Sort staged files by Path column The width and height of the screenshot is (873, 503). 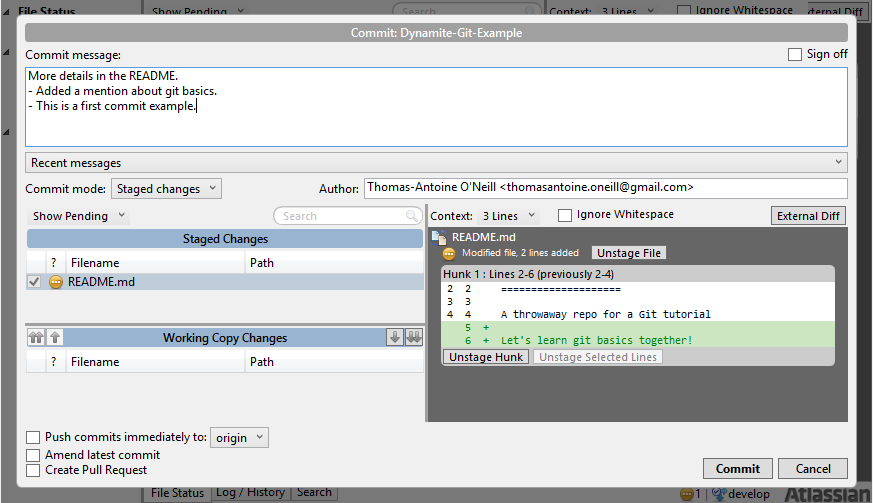pos(334,262)
